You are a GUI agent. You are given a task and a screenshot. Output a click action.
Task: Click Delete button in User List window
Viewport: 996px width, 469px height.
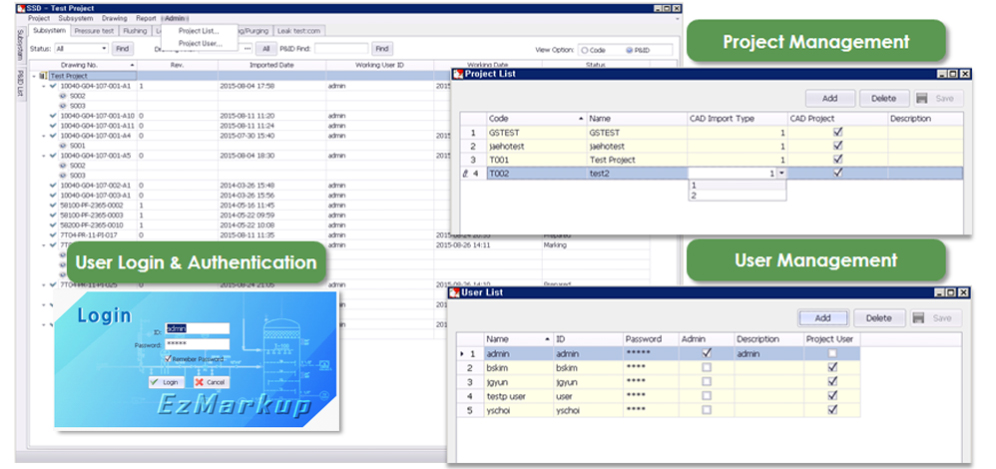[x=878, y=318]
